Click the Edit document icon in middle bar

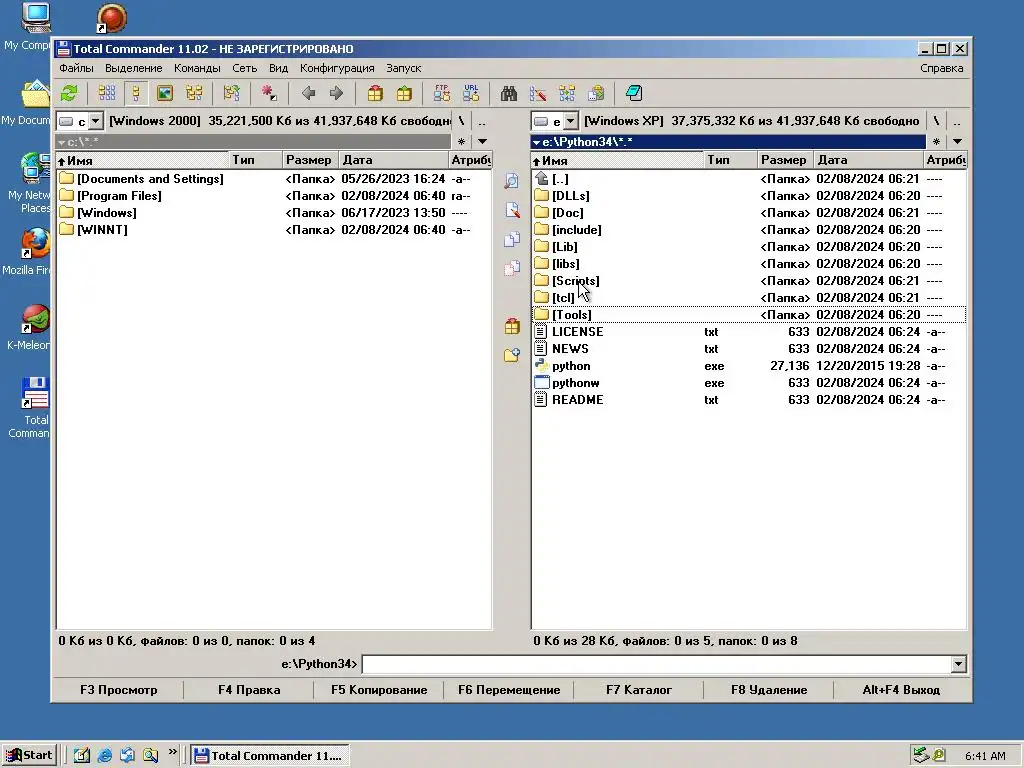coord(512,210)
